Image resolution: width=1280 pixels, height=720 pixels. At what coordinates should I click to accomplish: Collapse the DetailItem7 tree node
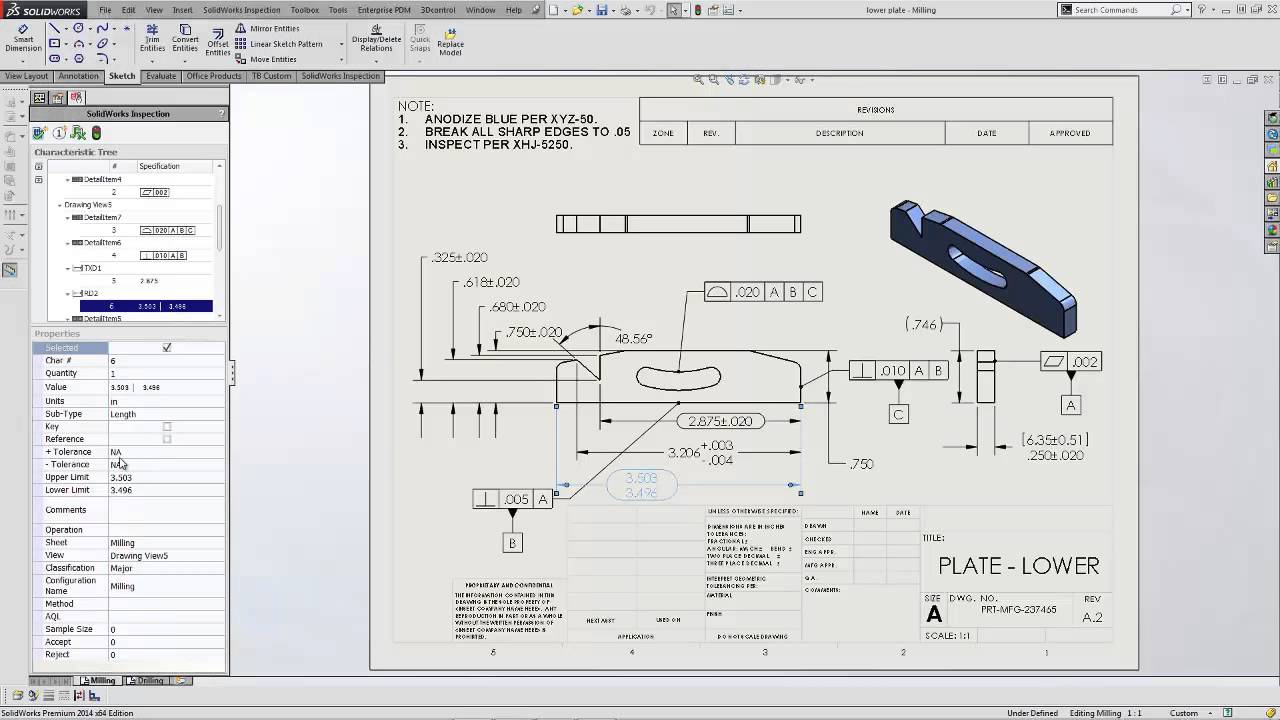[x=68, y=217]
